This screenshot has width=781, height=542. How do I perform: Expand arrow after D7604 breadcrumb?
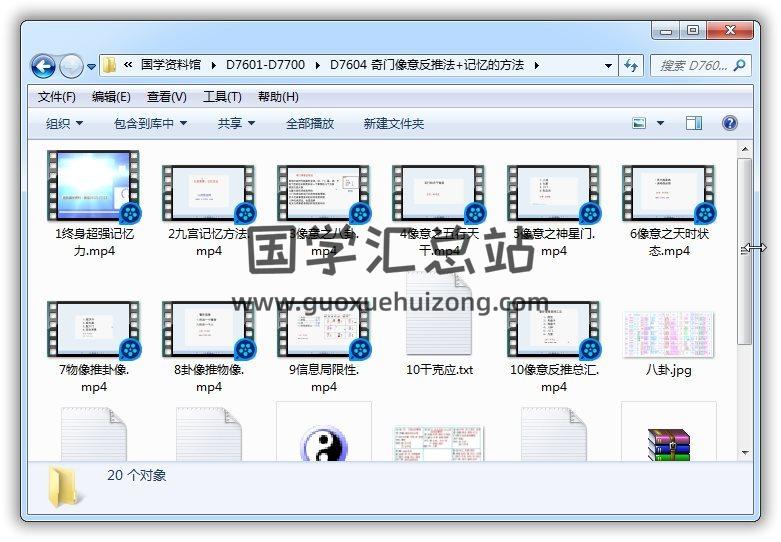tap(536, 65)
